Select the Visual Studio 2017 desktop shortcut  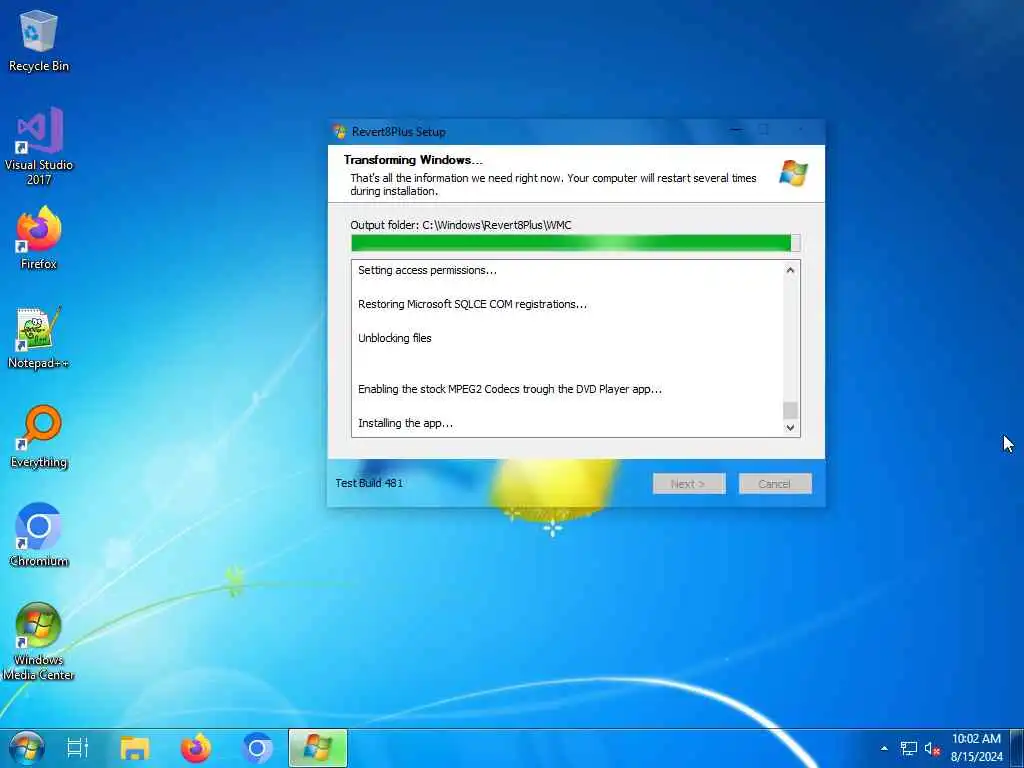click(x=39, y=146)
